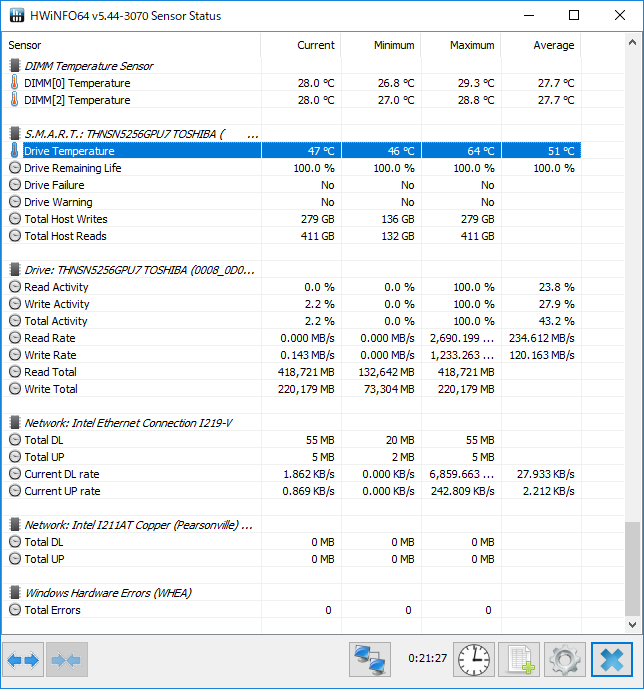The image size is (644, 689).
Task: Click the Drive Failure gauge icon
Action: [15, 185]
